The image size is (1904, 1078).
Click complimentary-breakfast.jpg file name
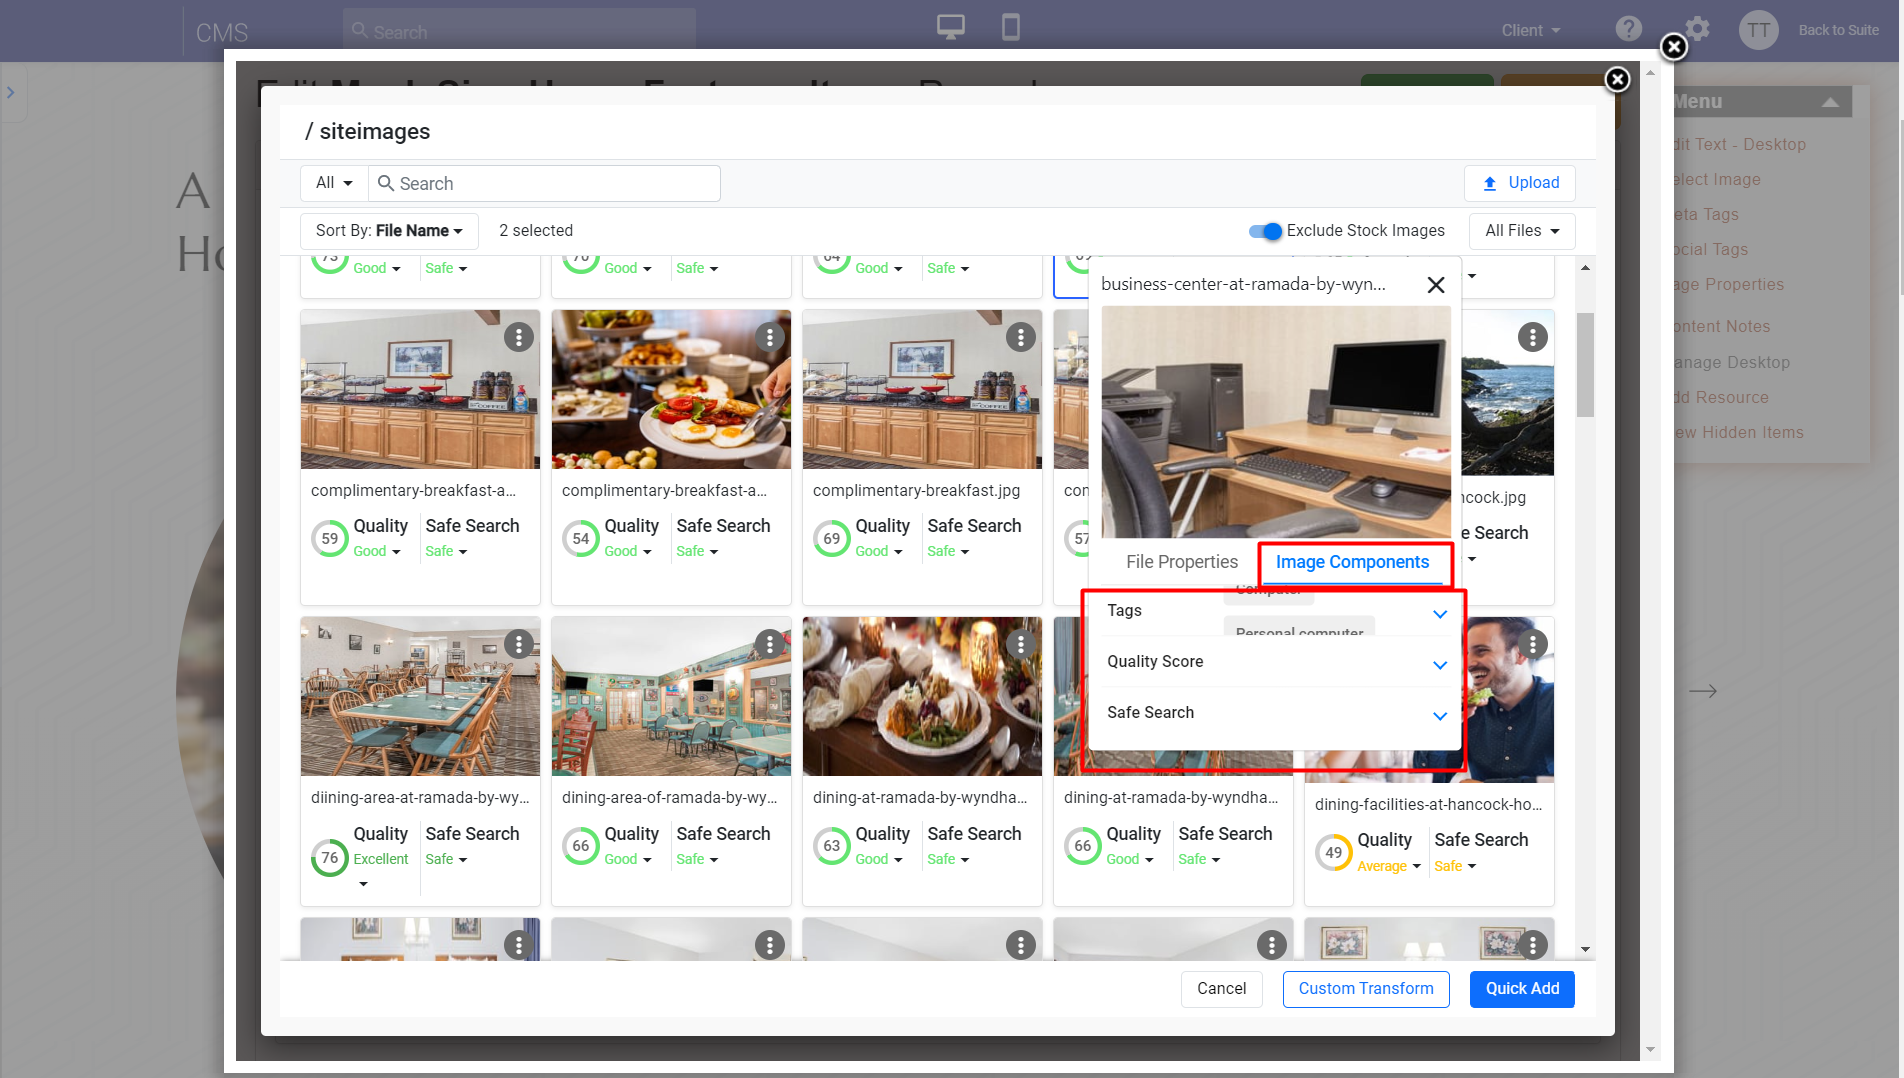(916, 491)
